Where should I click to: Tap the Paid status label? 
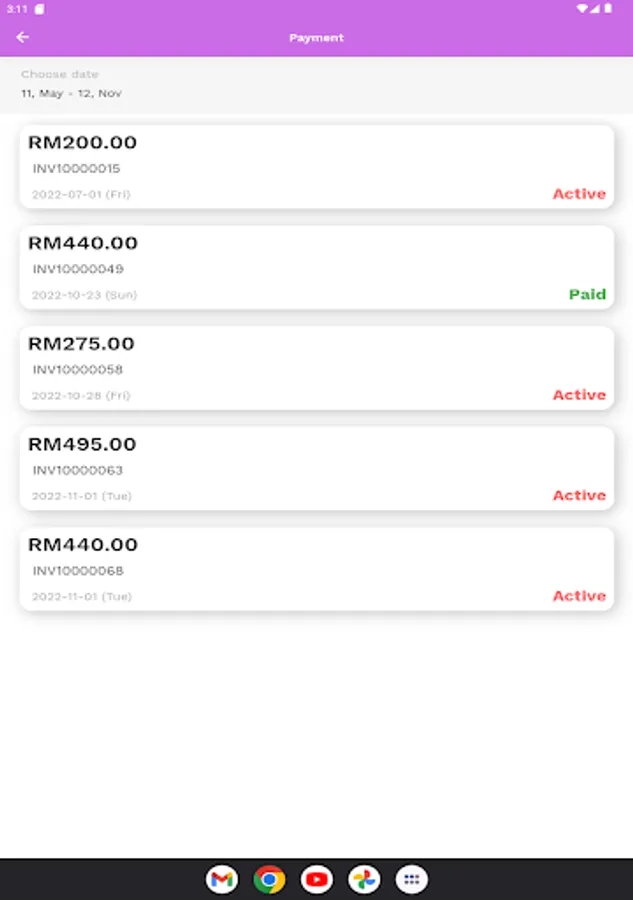point(587,294)
